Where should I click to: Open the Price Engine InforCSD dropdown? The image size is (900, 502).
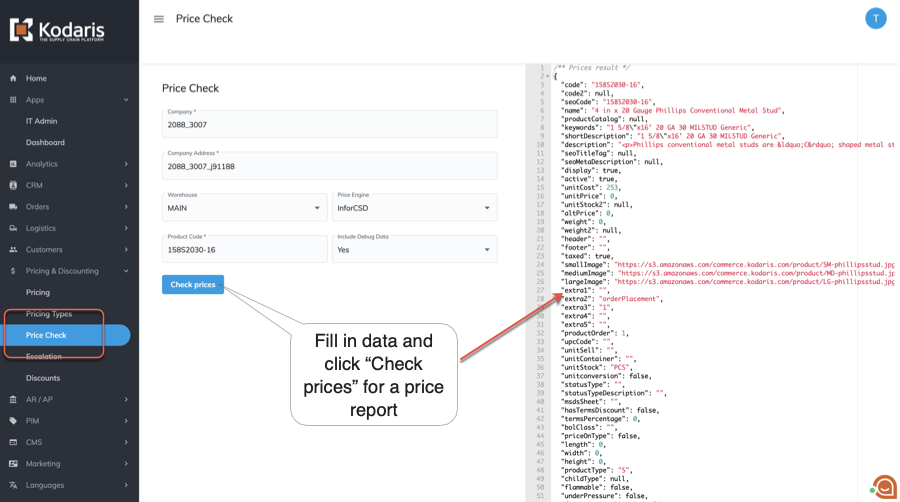click(x=414, y=207)
